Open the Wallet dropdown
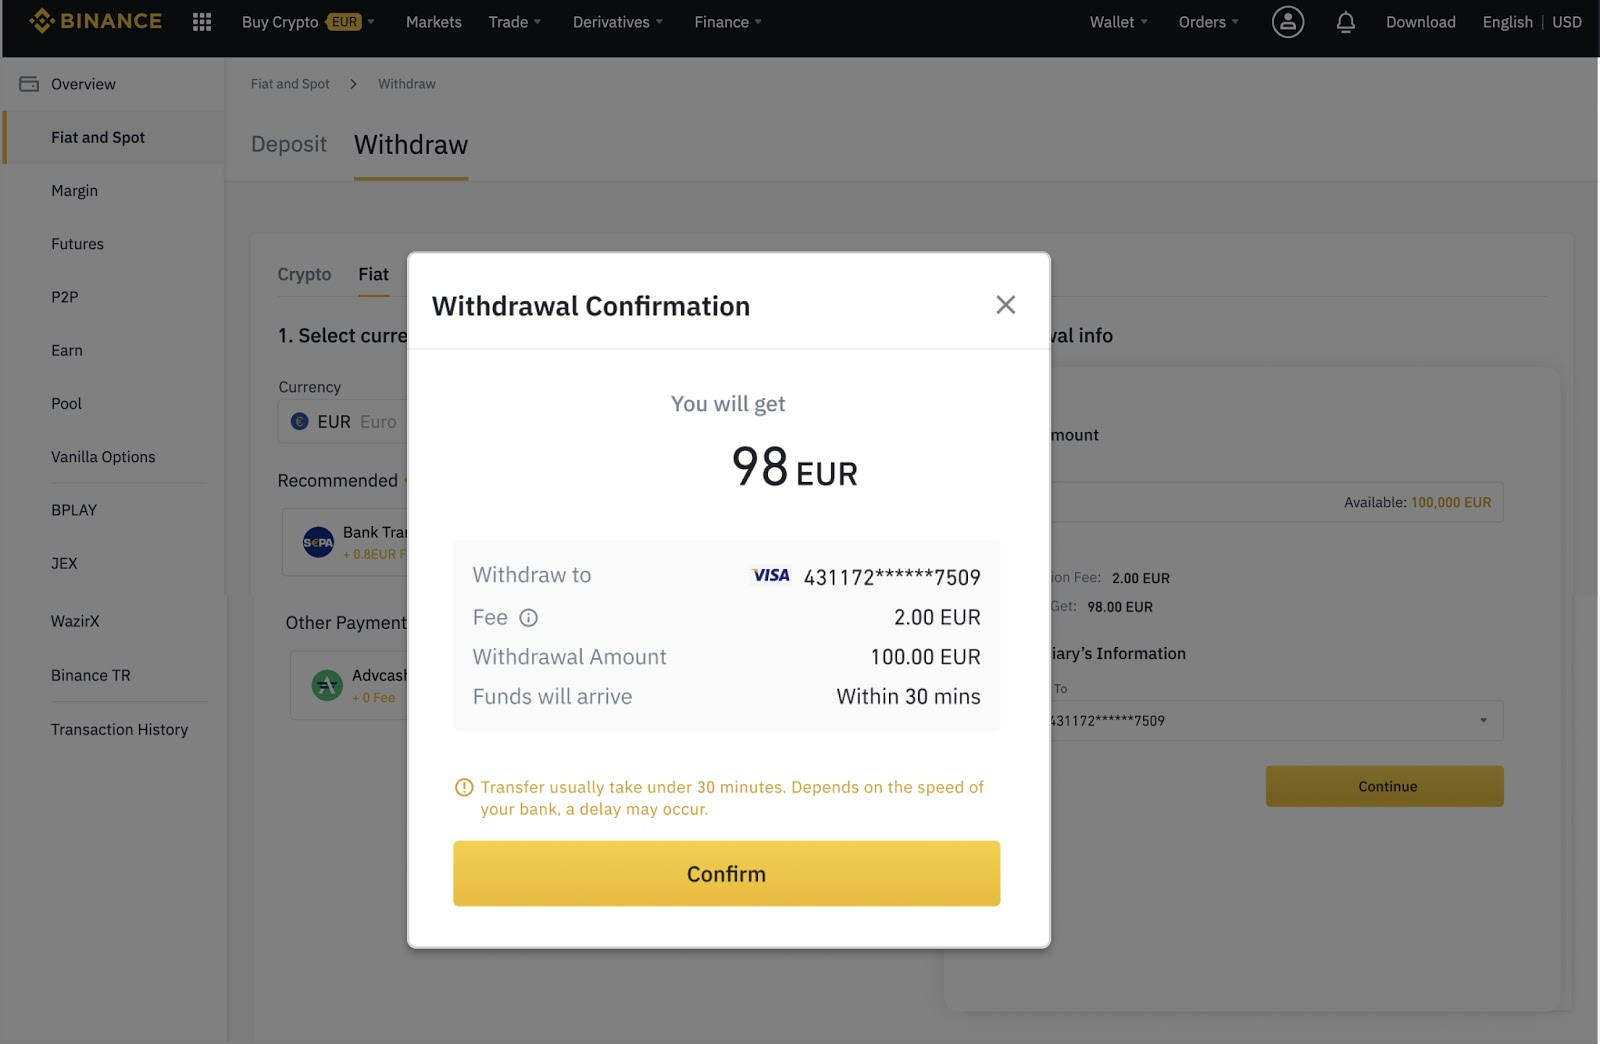The image size is (1600, 1044). coord(1118,22)
